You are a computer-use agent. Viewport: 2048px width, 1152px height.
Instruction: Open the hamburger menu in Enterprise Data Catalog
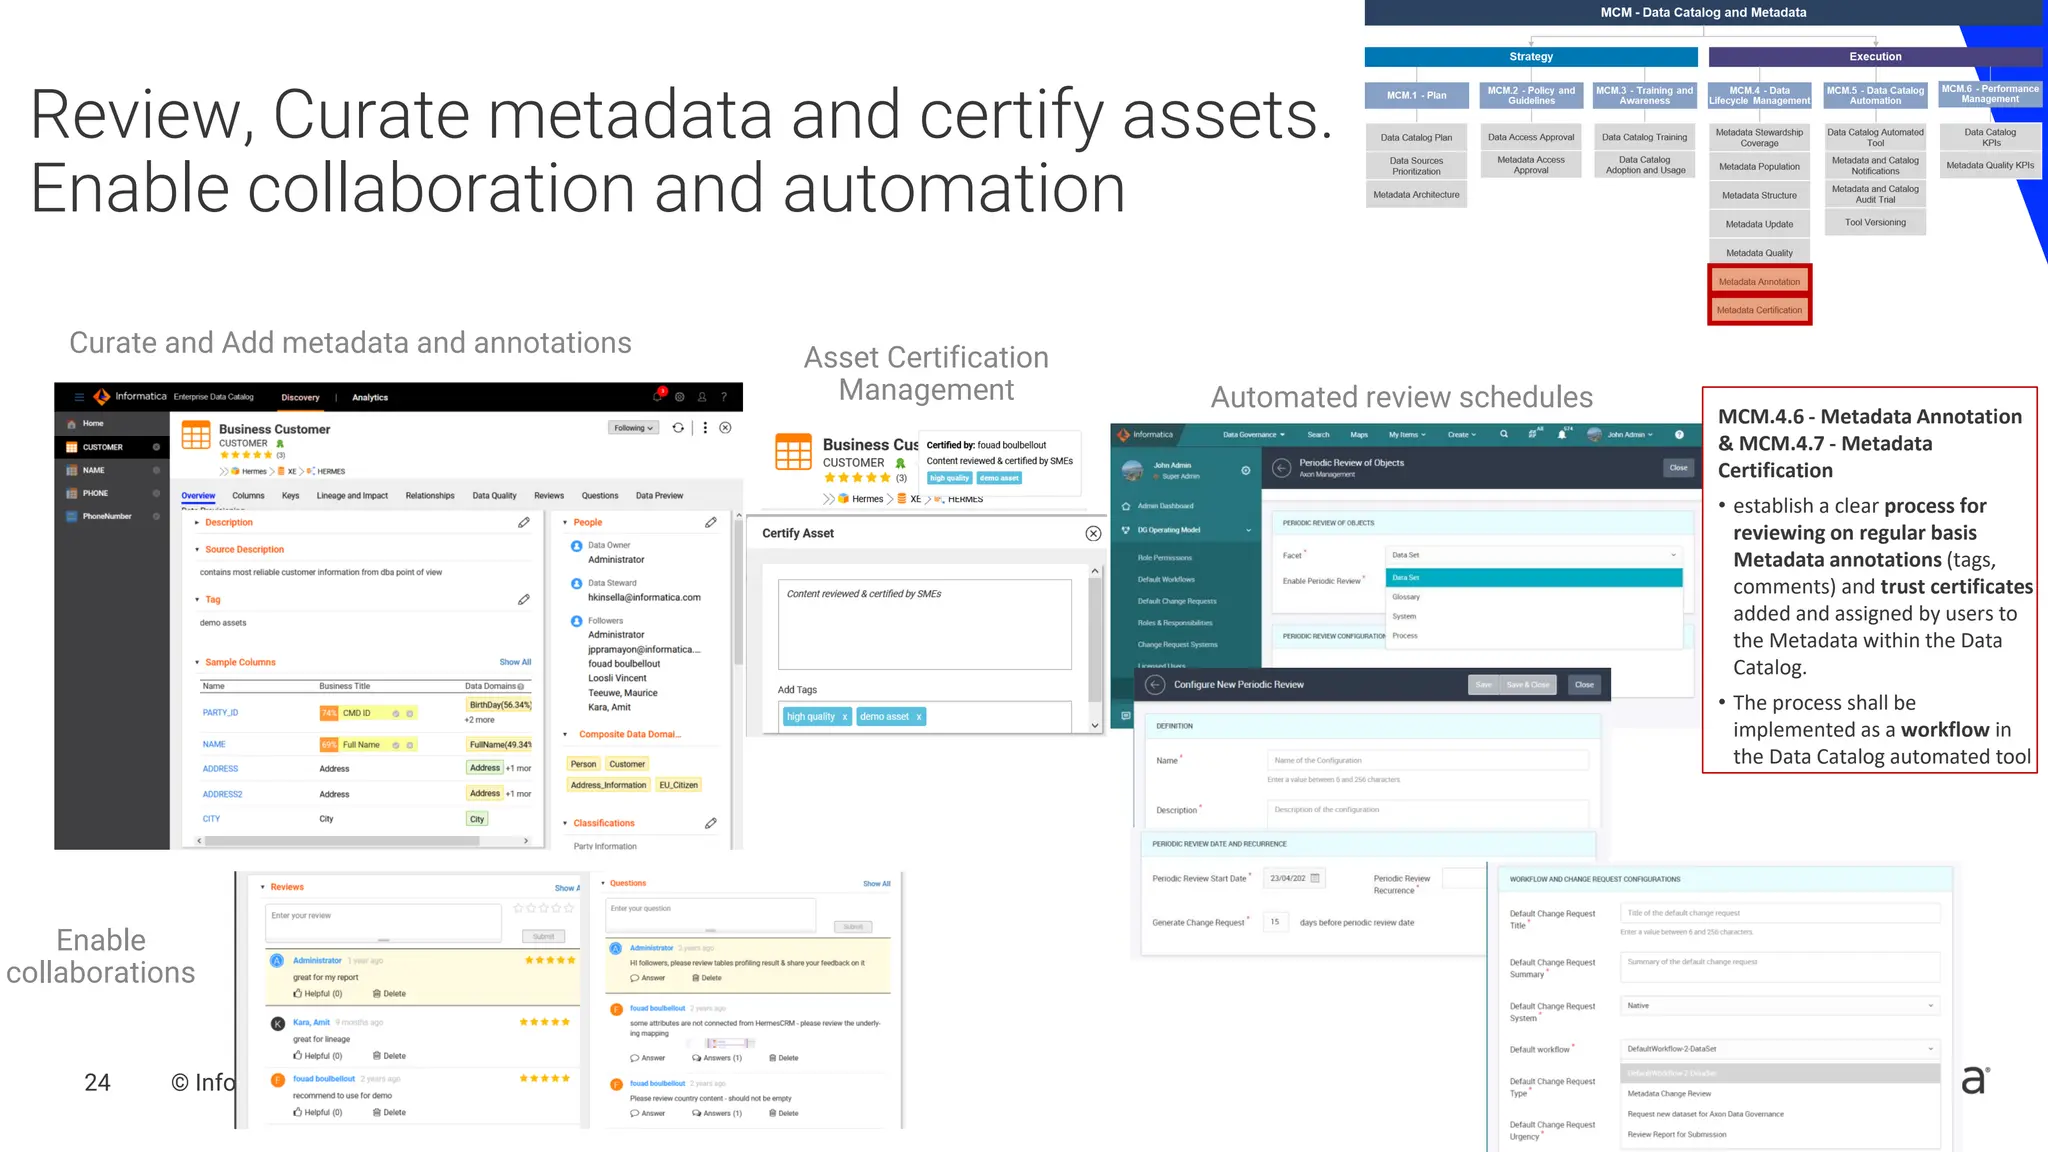(x=79, y=397)
